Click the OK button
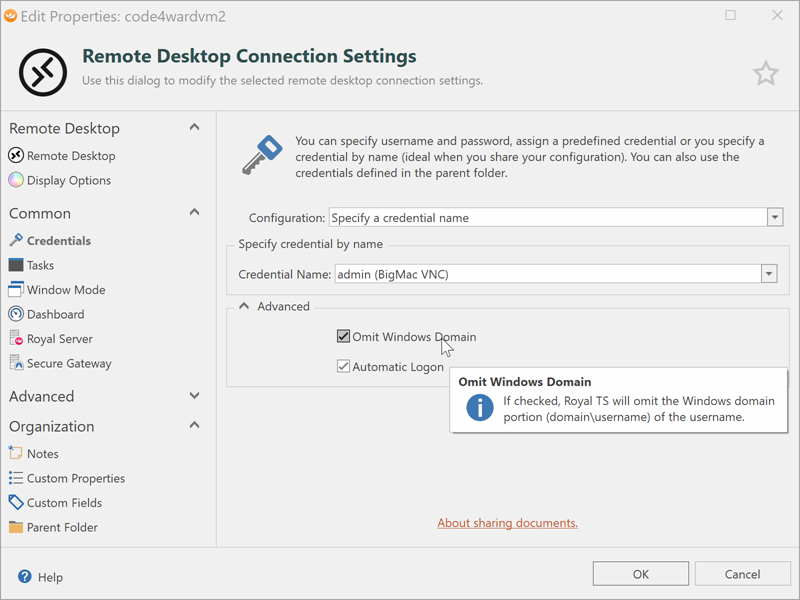Viewport: 800px width, 600px height. click(x=640, y=574)
